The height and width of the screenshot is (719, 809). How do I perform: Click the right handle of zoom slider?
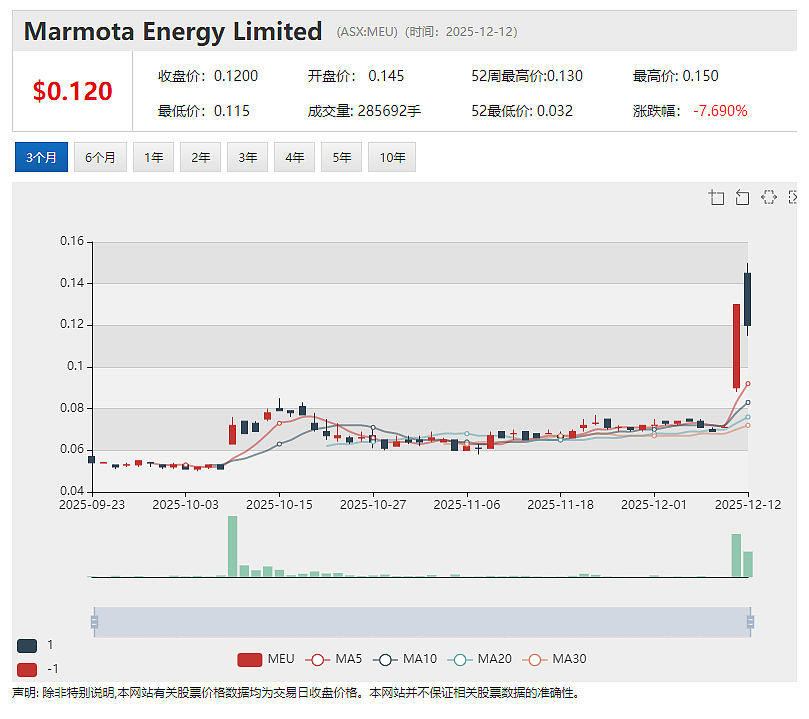pos(750,622)
